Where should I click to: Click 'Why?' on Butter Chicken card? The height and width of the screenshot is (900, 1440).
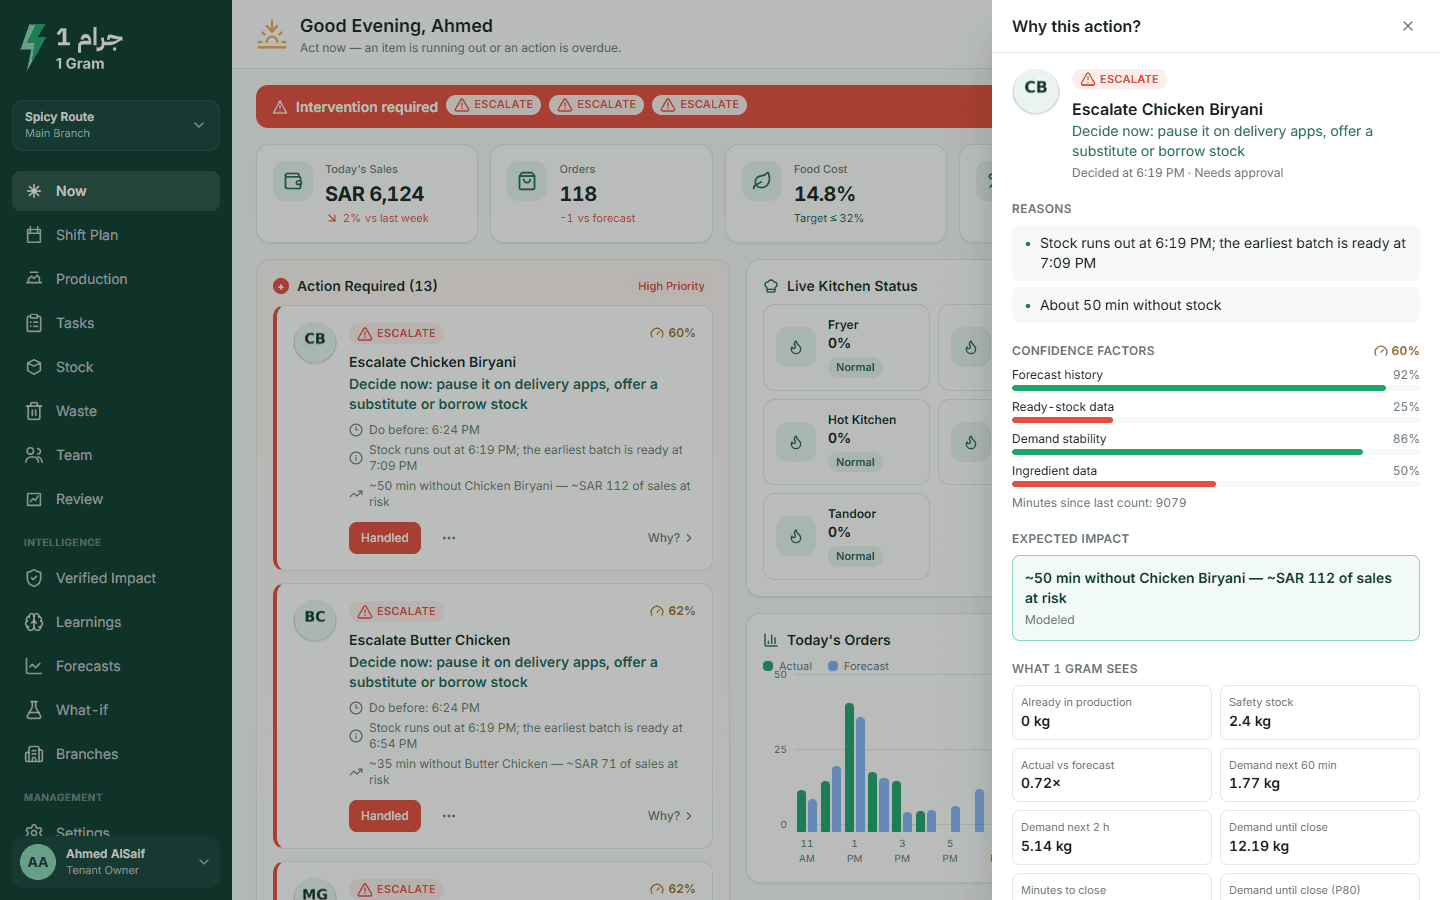coord(670,816)
